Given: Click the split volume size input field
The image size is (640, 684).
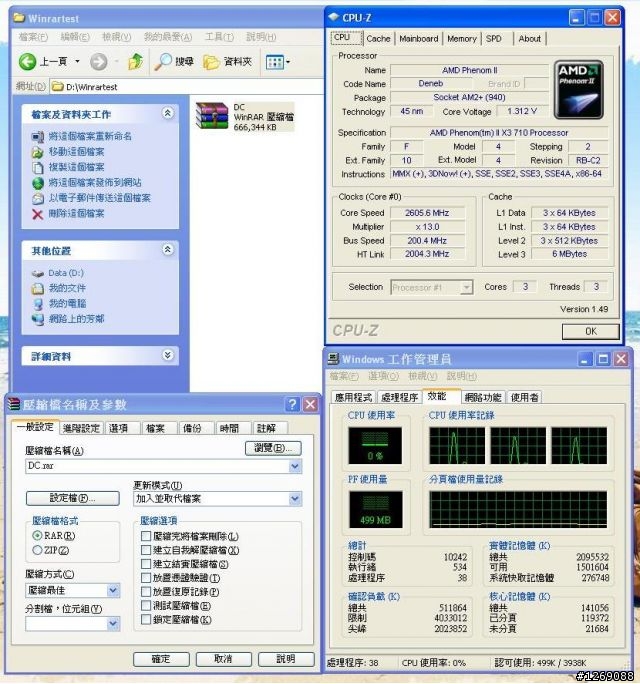Looking at the screenshot, I should [66, 624].
